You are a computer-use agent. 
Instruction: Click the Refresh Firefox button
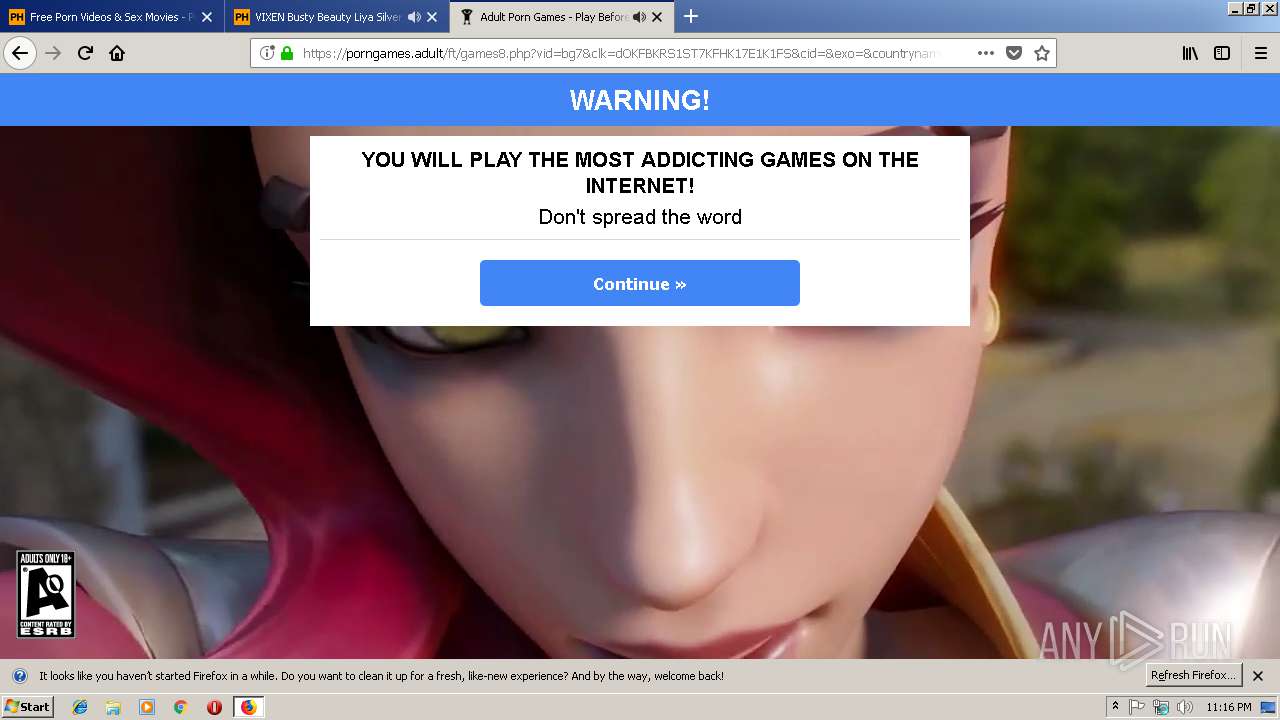[x=1193, y=675]
